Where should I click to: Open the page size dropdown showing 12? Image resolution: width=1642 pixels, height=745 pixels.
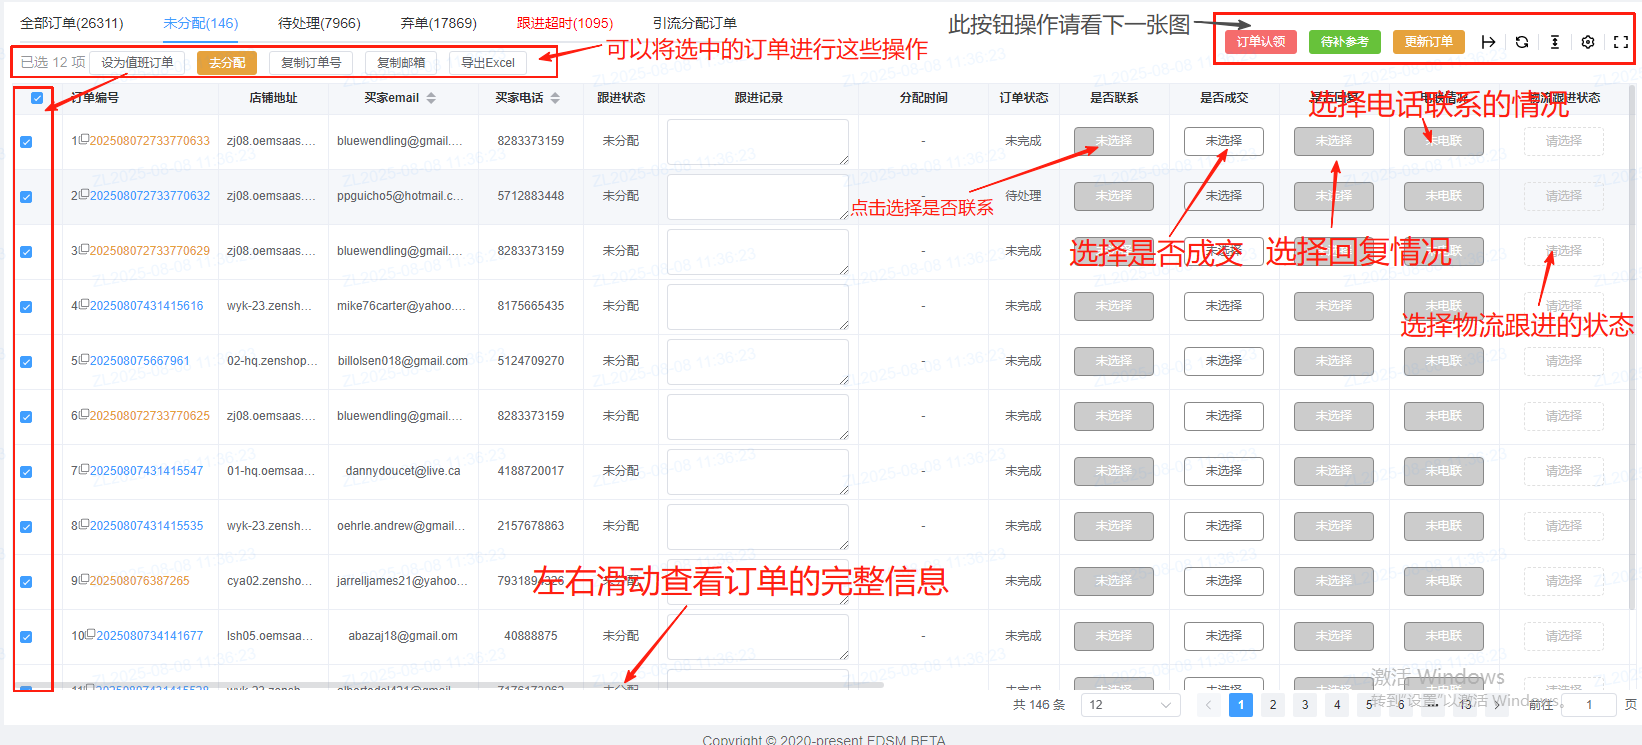coord(1129,705)
